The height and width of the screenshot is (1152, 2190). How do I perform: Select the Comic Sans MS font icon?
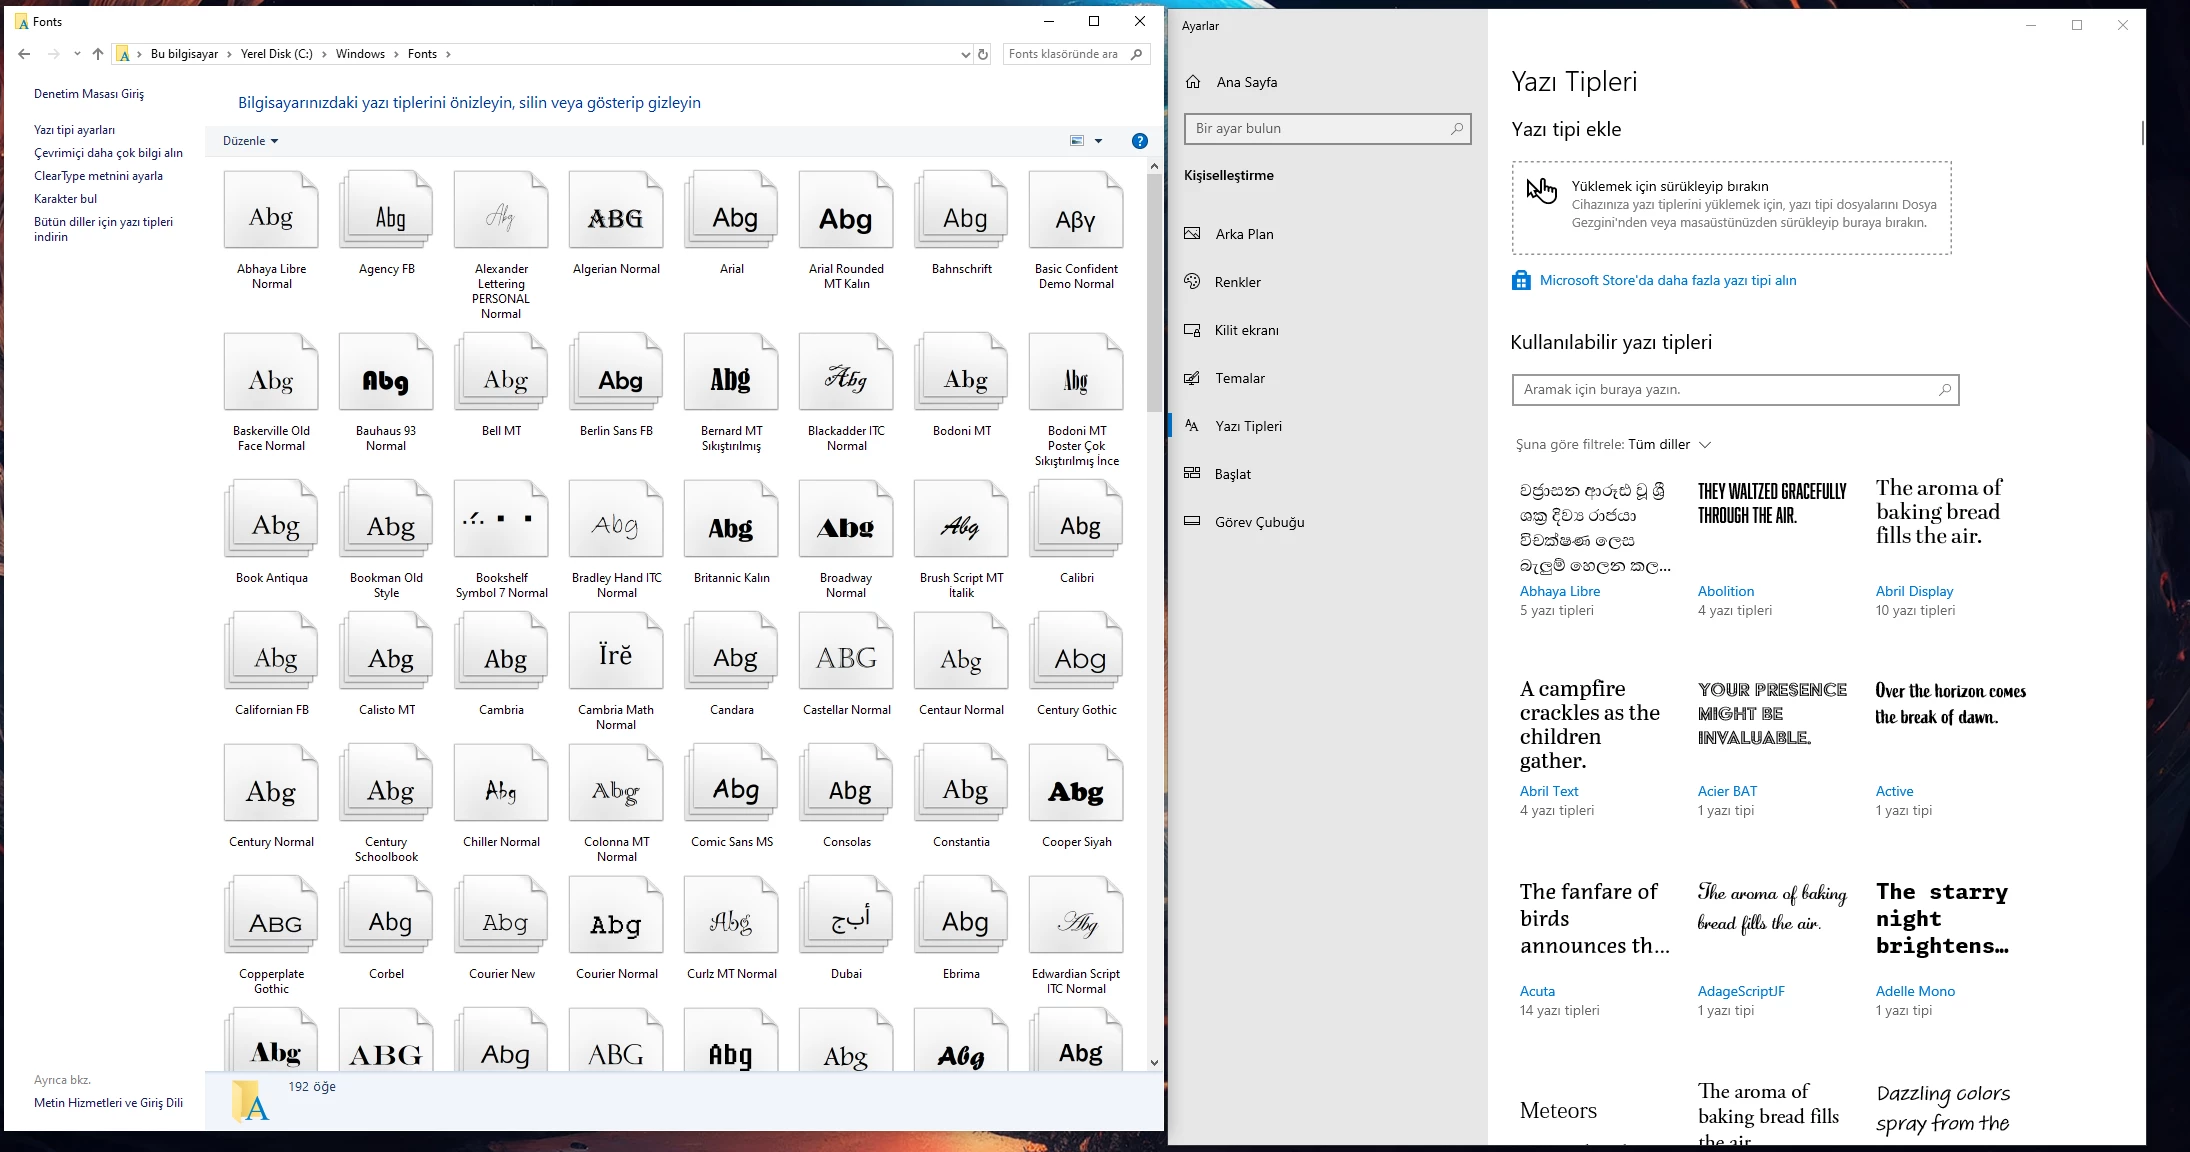[731, 786]
